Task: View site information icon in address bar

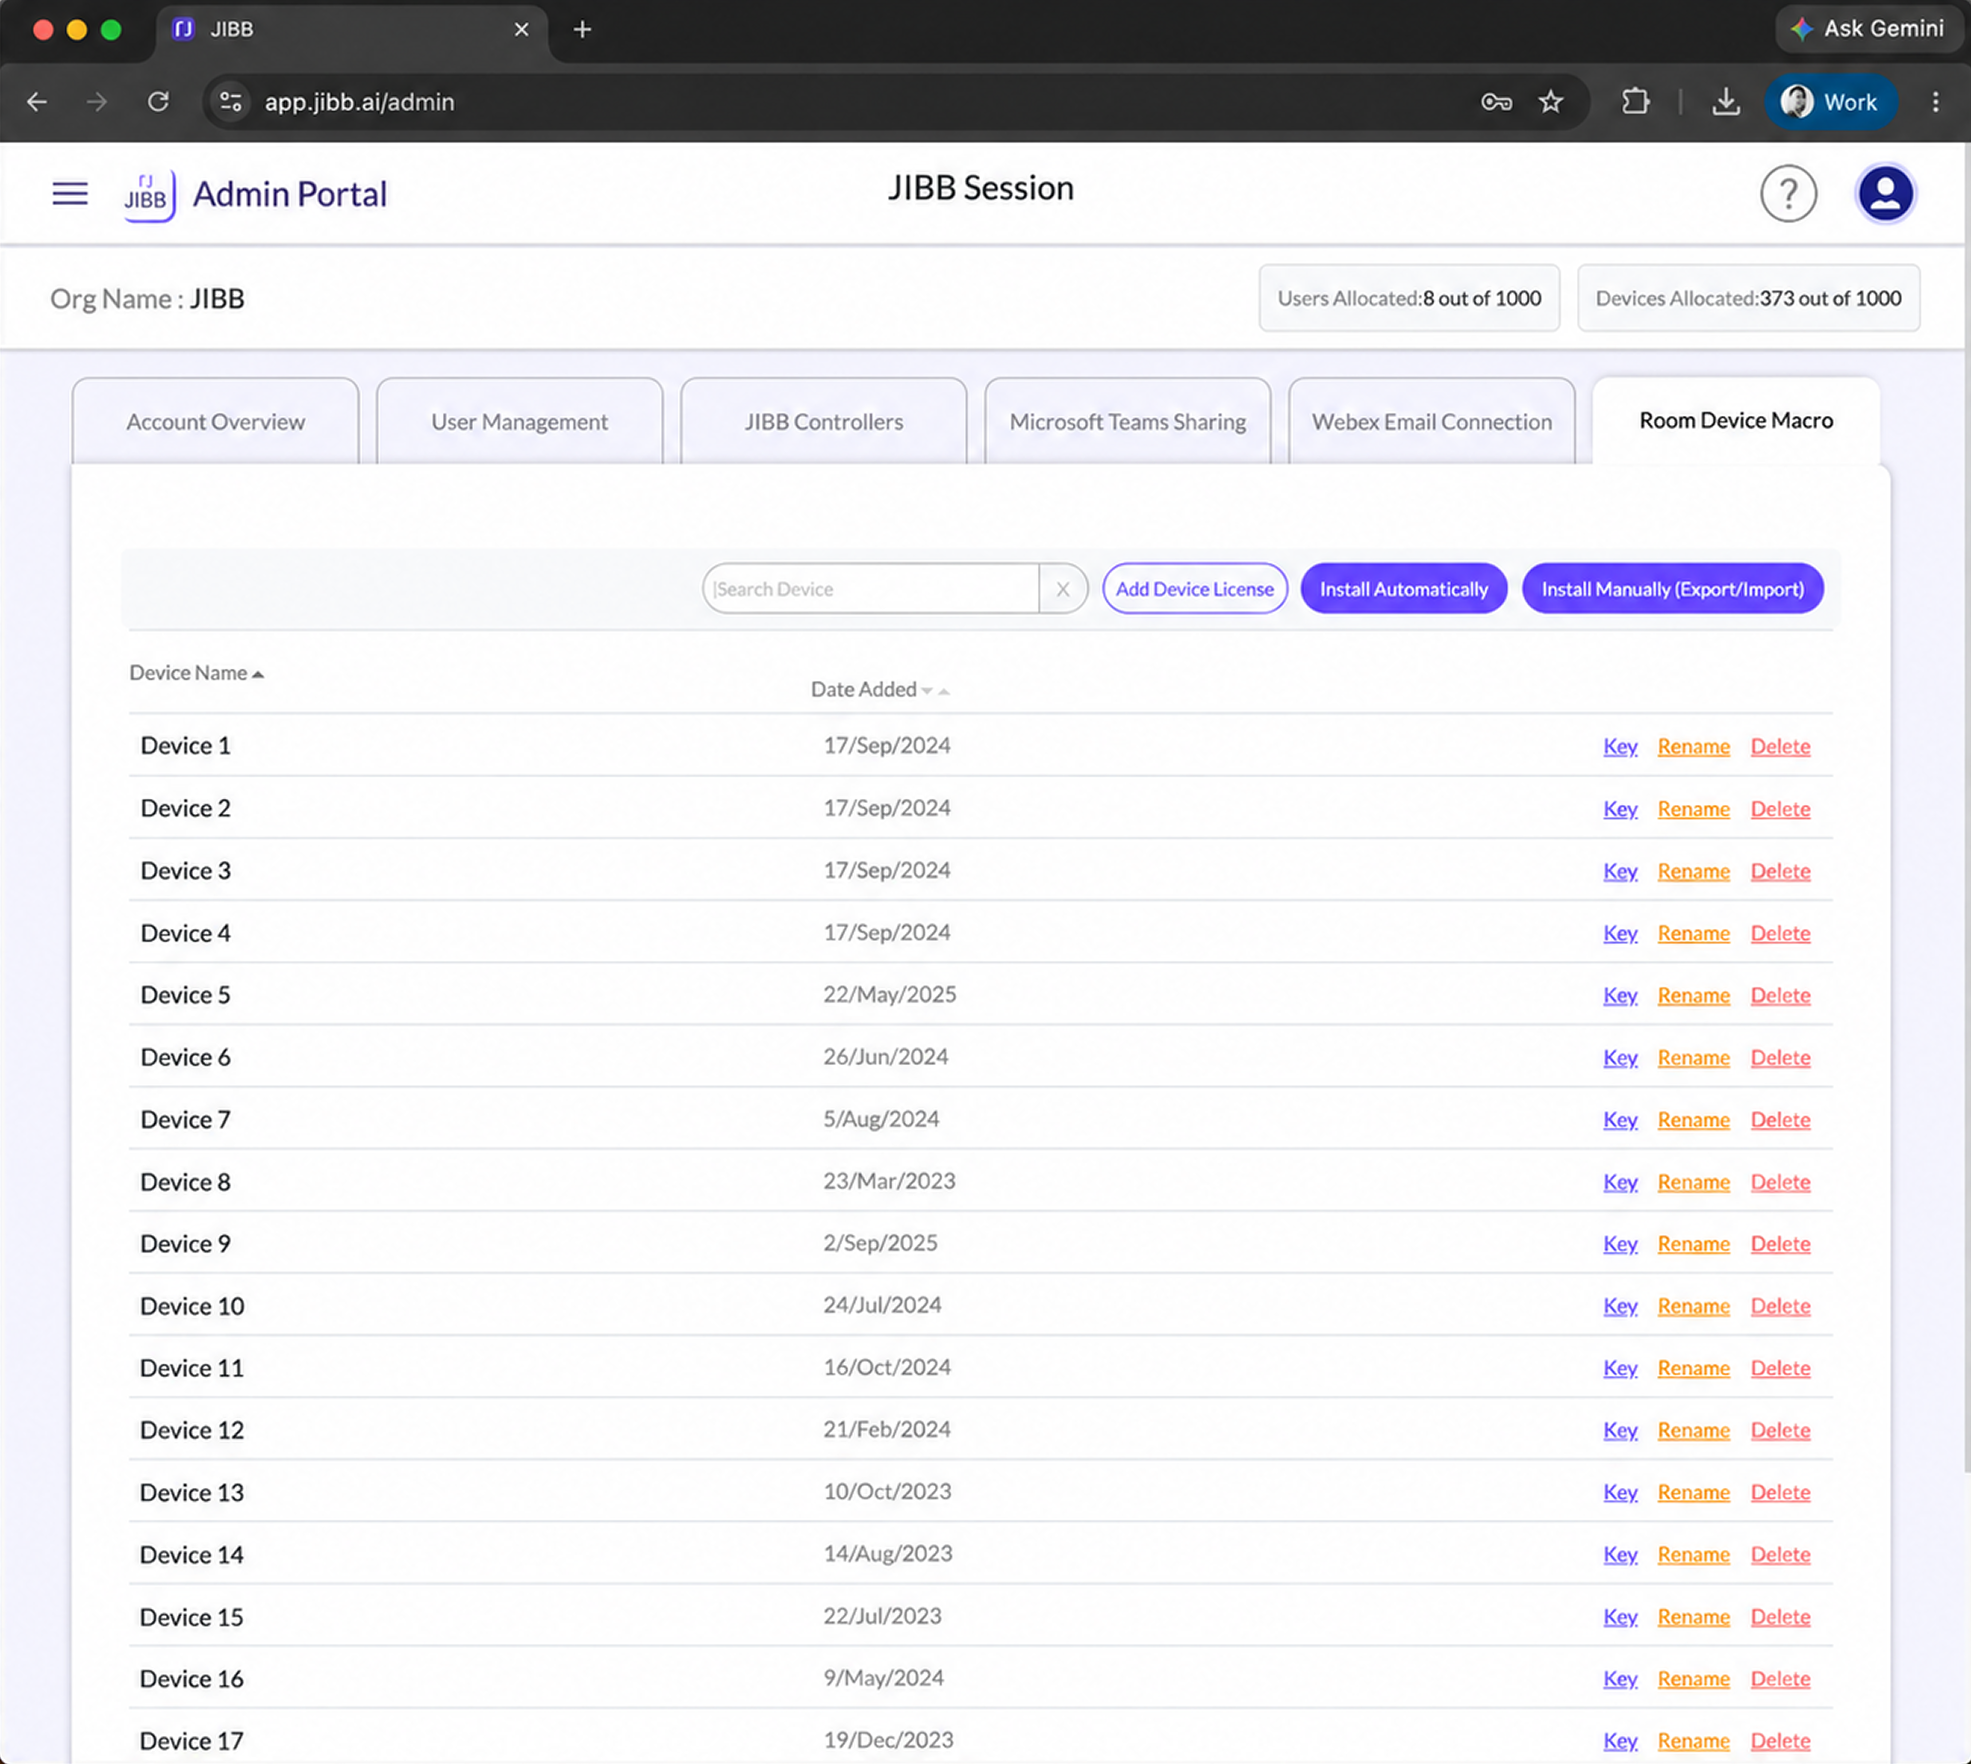Action: click(231, 102)
